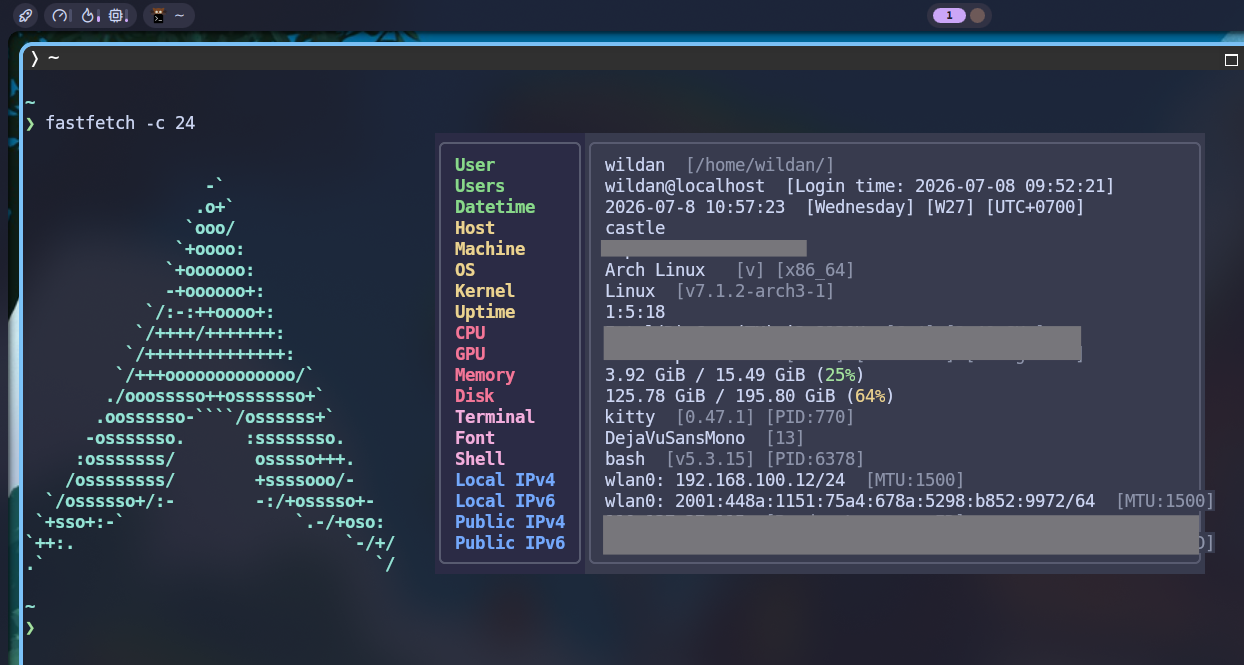The image size is (1244, 665).
Task: Click the gray redacted block beside Machine
Action: click(x=704, y=248)
